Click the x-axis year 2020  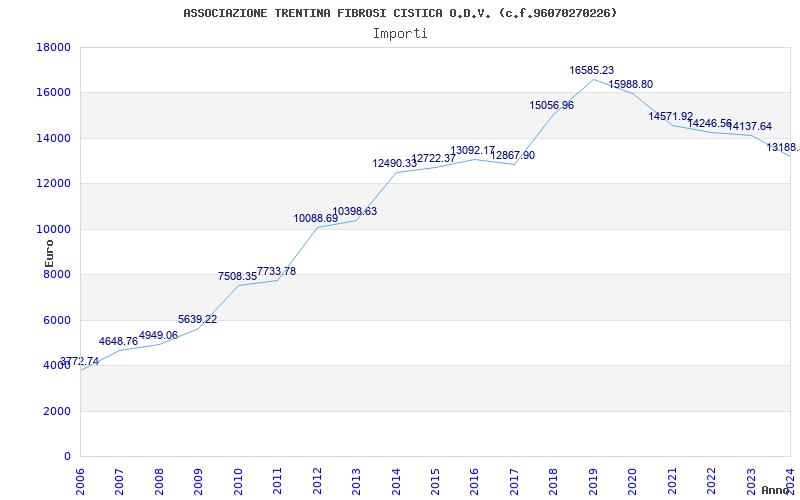(633, 481)
